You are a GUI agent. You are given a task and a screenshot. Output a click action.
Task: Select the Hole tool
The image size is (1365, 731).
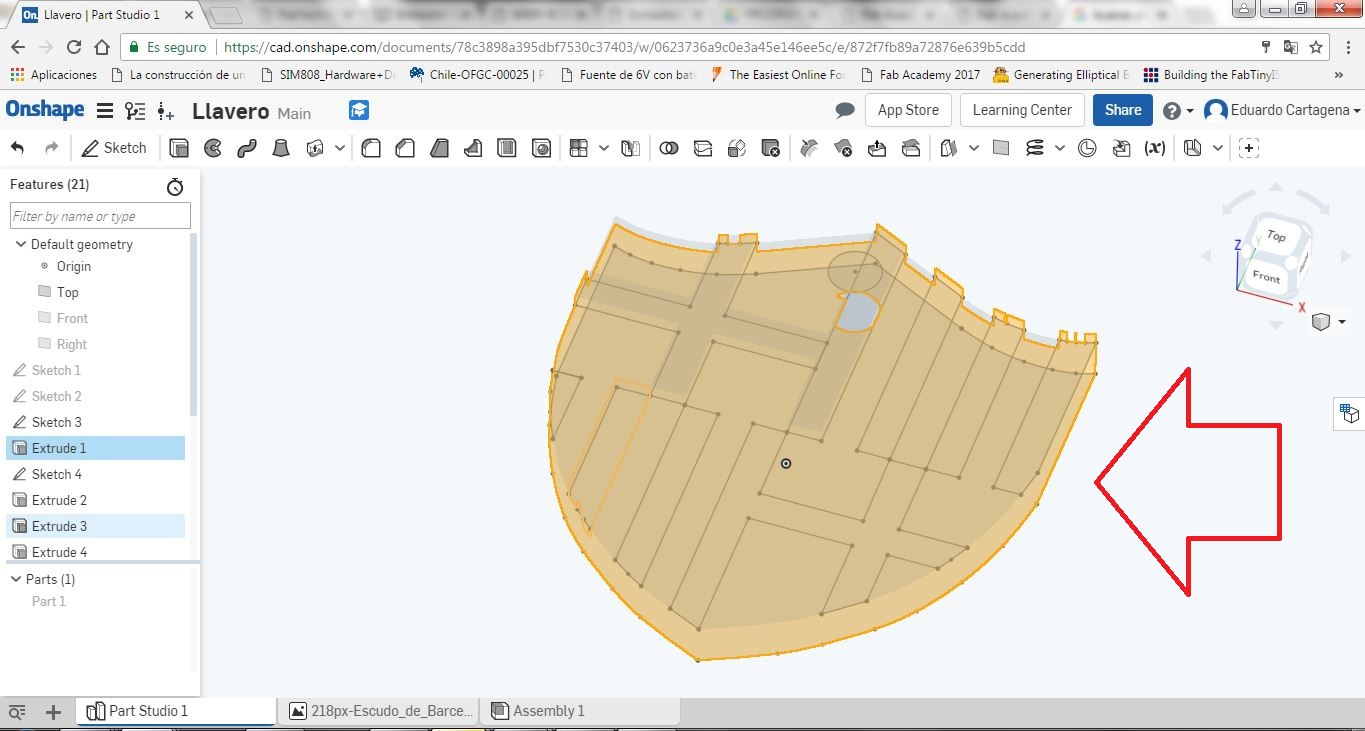click(x=541, y=148)
